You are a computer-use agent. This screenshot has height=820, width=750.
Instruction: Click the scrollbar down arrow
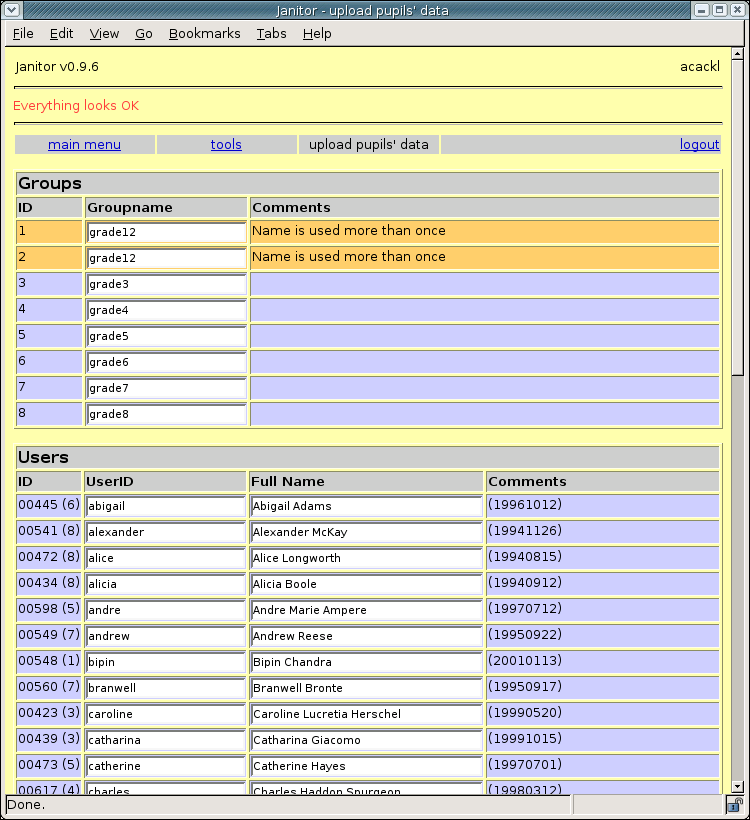click(737, 787)
